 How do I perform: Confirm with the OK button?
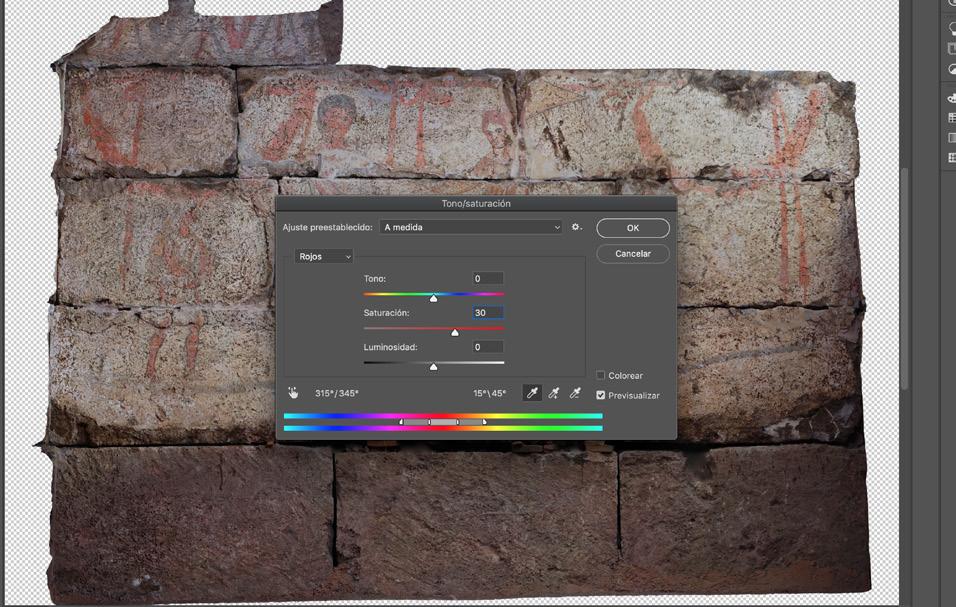633,228
